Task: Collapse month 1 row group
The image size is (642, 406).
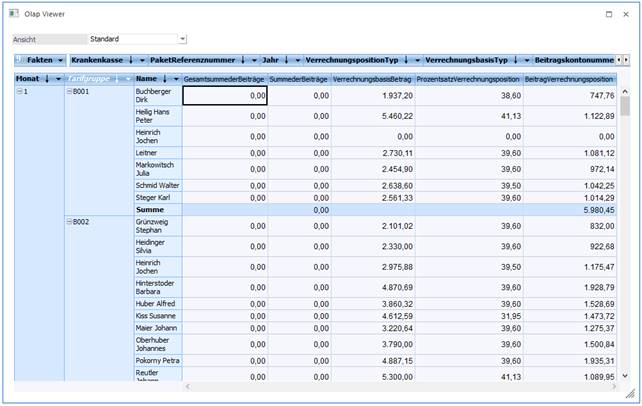Action: point(19,92)
